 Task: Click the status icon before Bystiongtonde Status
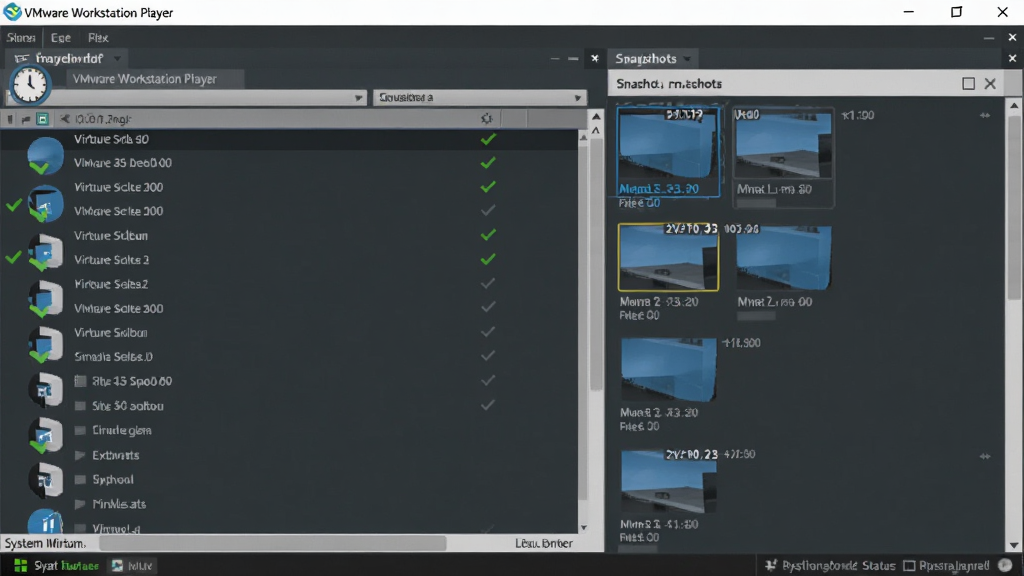771,566
